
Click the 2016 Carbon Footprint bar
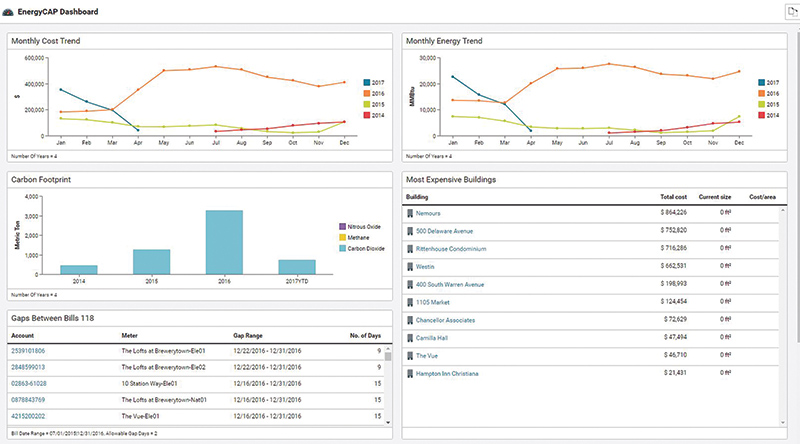tap(224, 242)
